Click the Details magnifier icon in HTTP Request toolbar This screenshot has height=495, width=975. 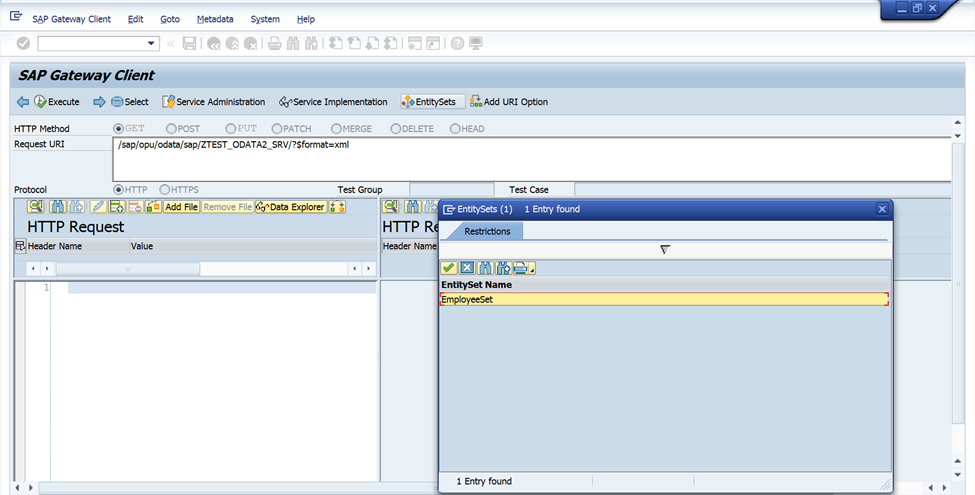(35, 206)
